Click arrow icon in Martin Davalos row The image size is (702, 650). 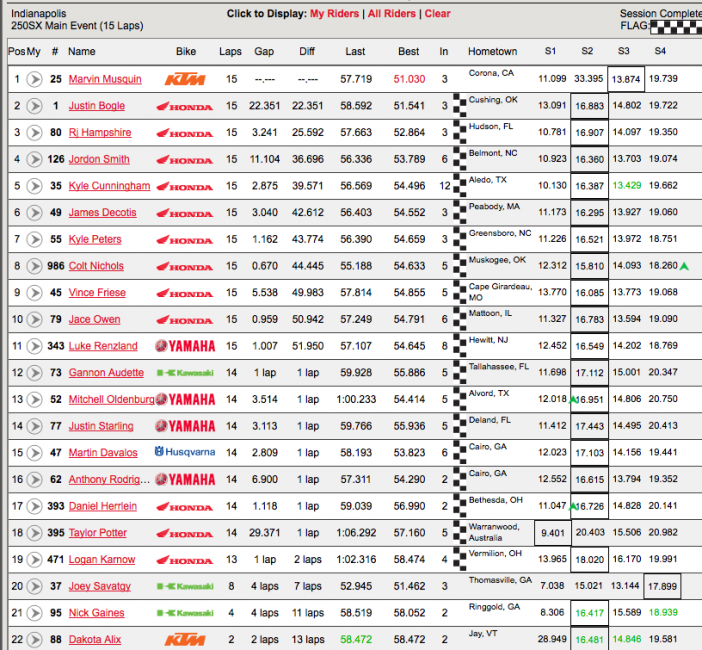tap(34, 453)
